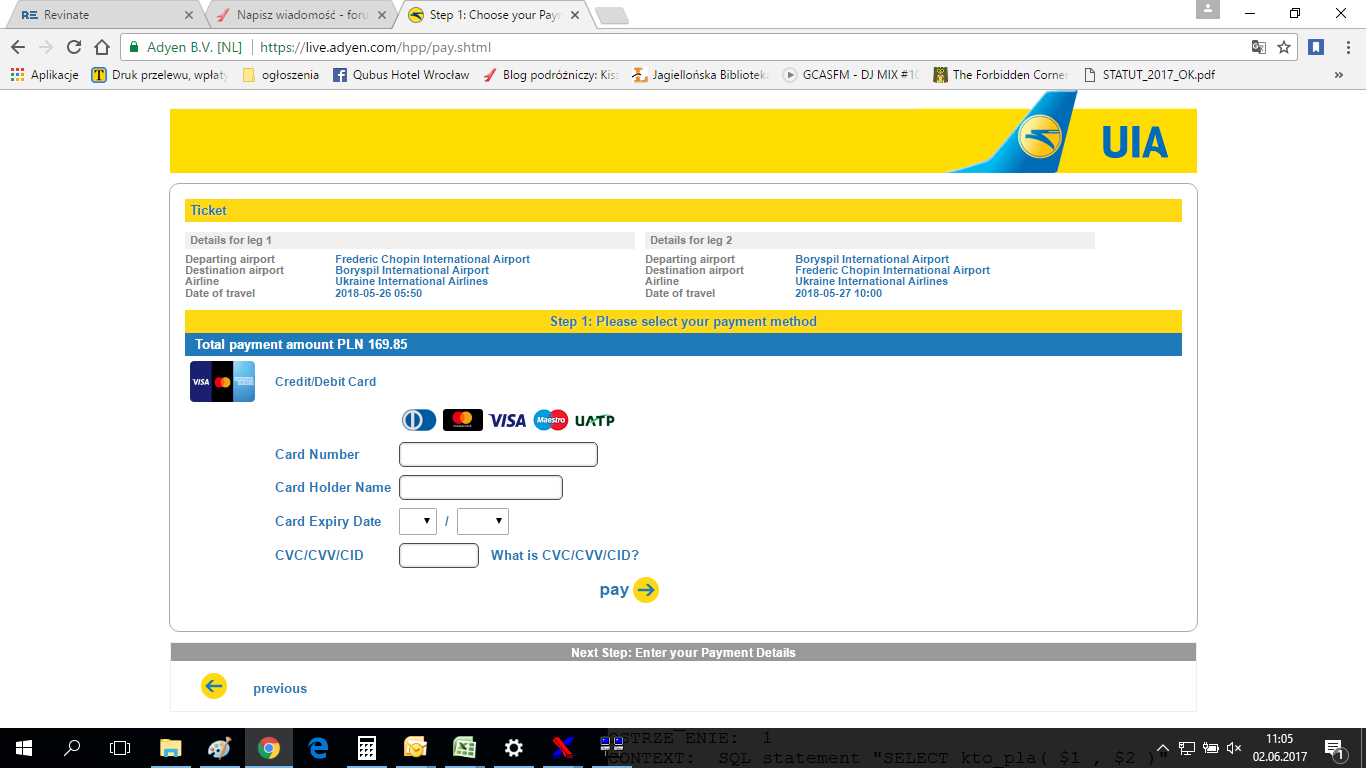This screenshot has height=768, width=1366.
Task: Open the blue extension icon in toolbar
Action: point(1316,47)
